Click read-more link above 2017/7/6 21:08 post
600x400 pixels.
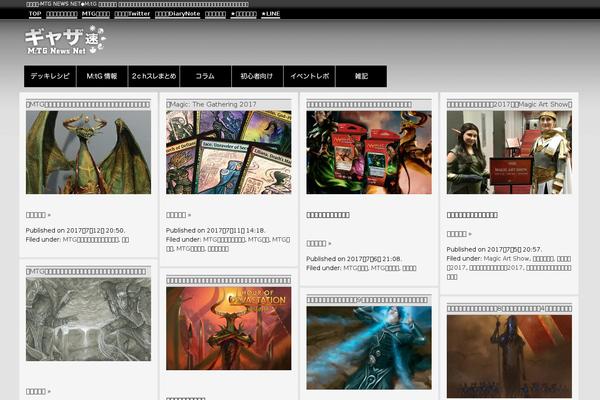319,243
